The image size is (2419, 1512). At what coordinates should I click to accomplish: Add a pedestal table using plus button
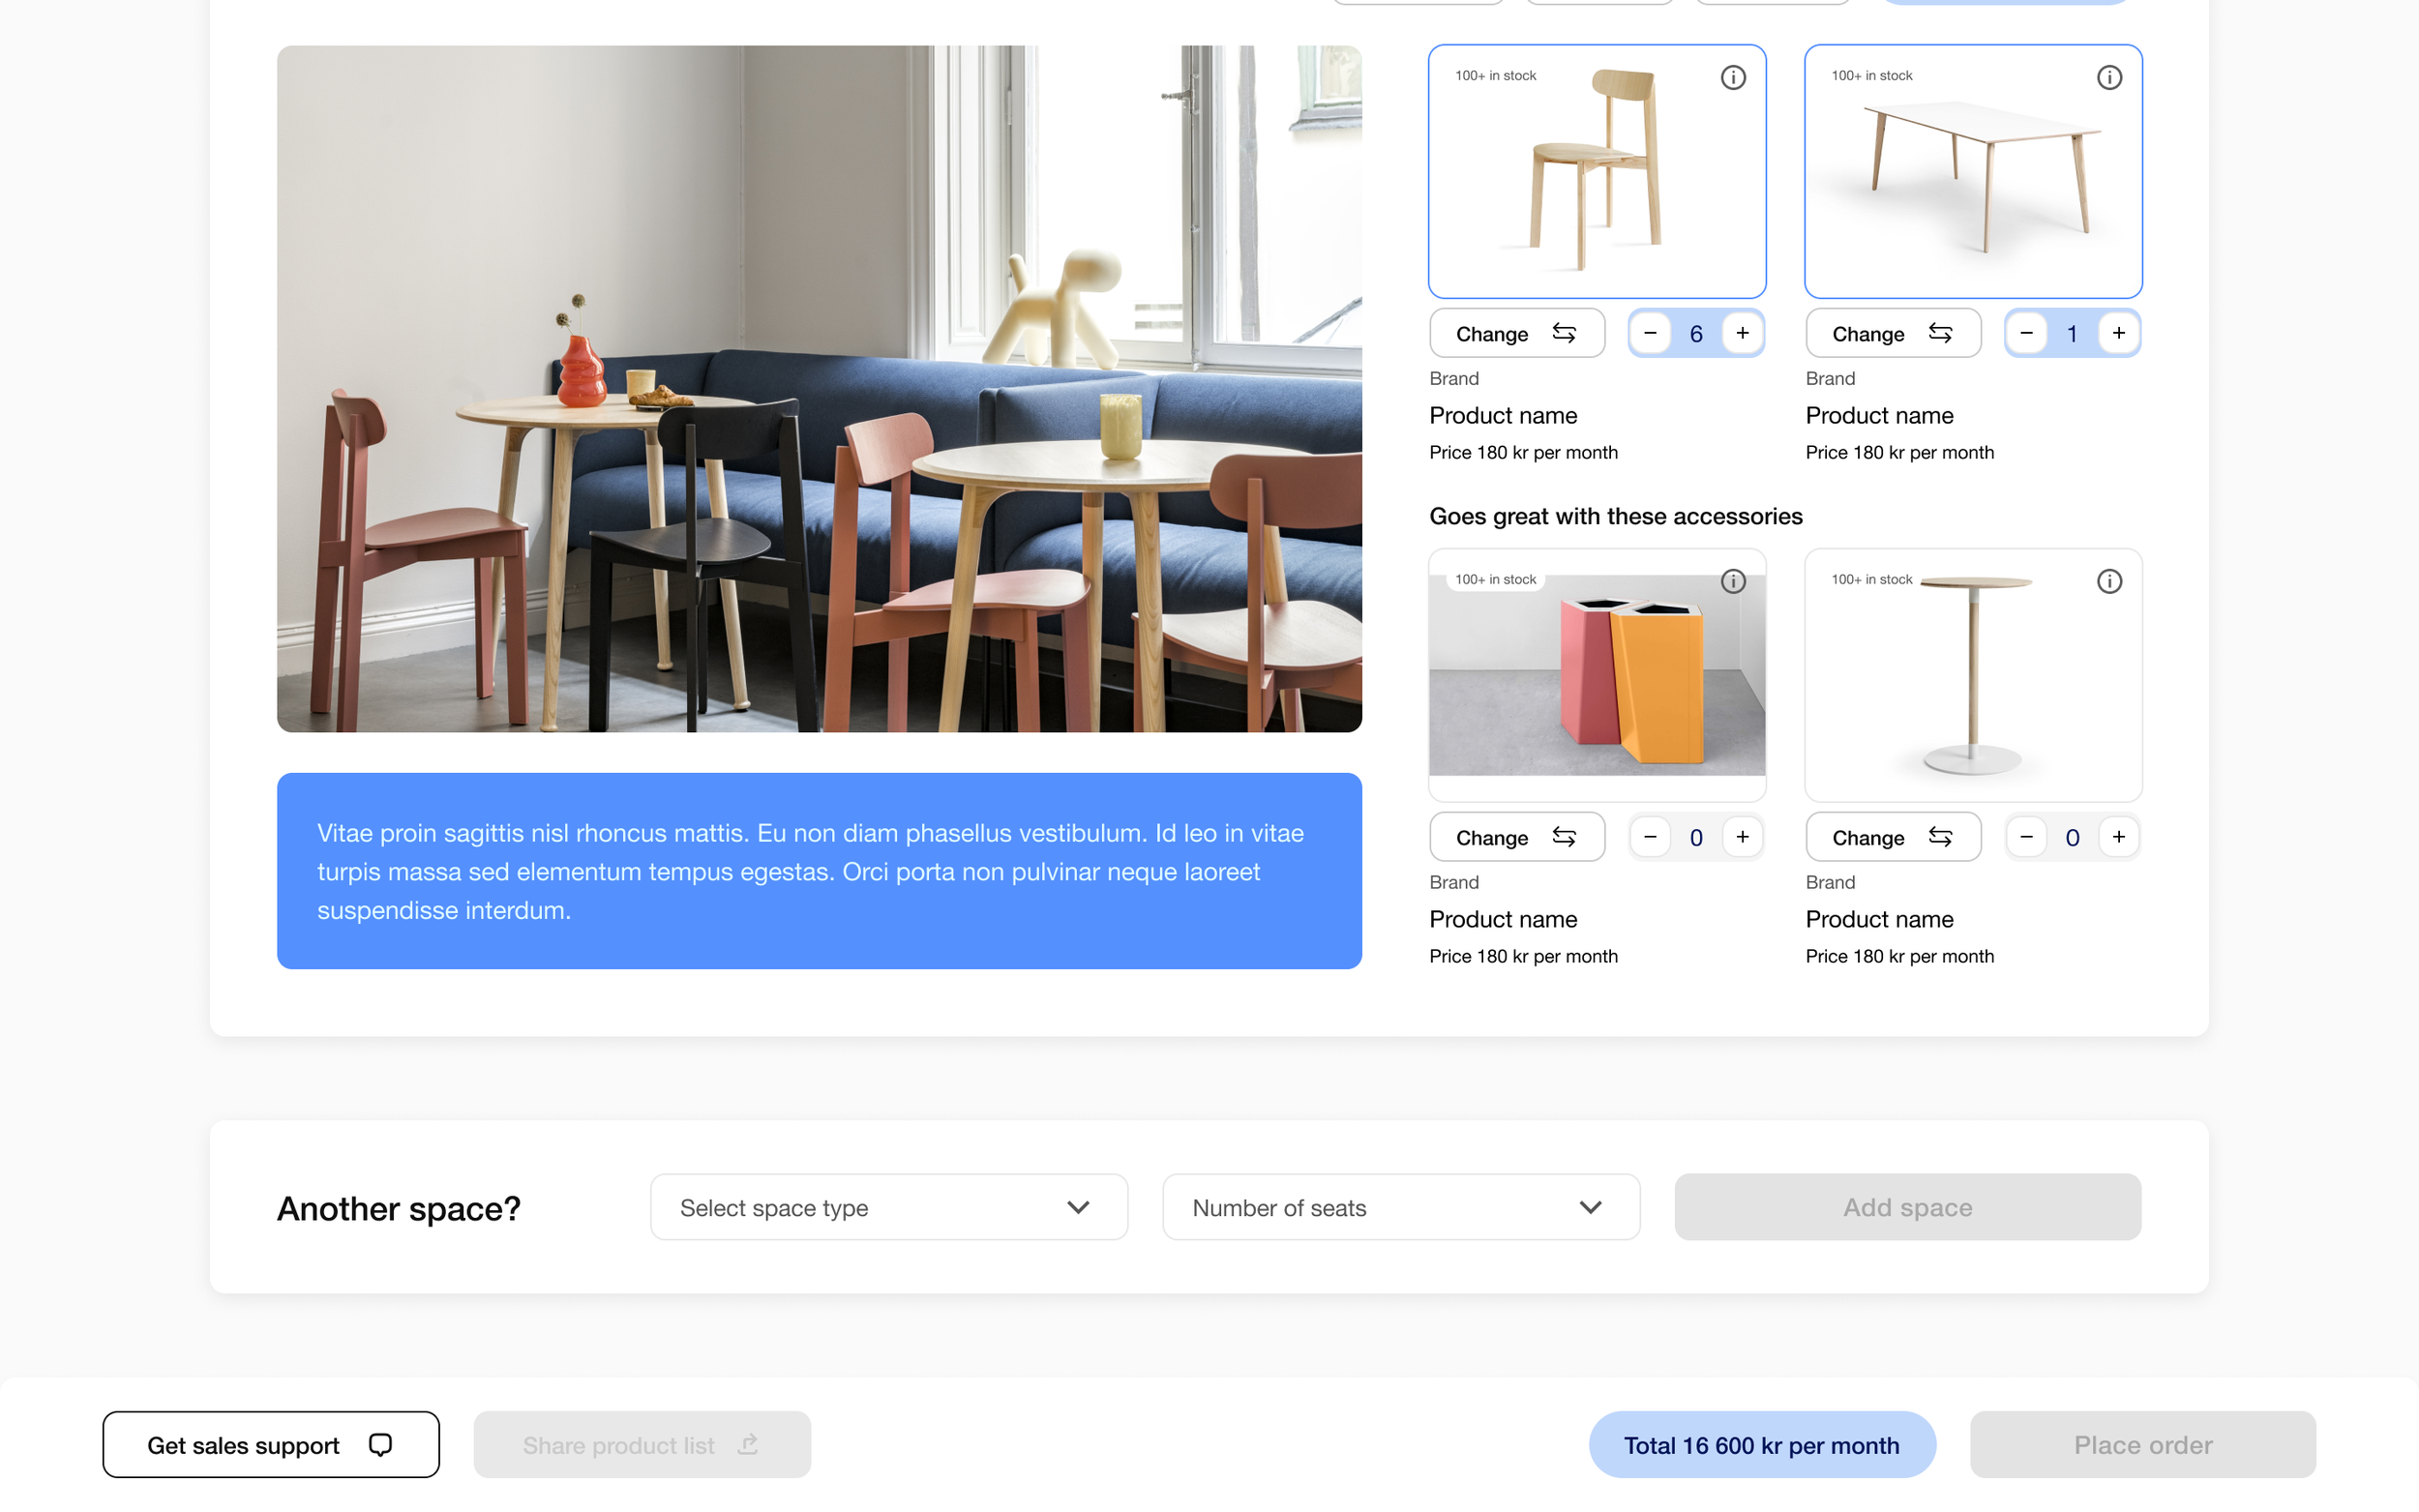2118,837
